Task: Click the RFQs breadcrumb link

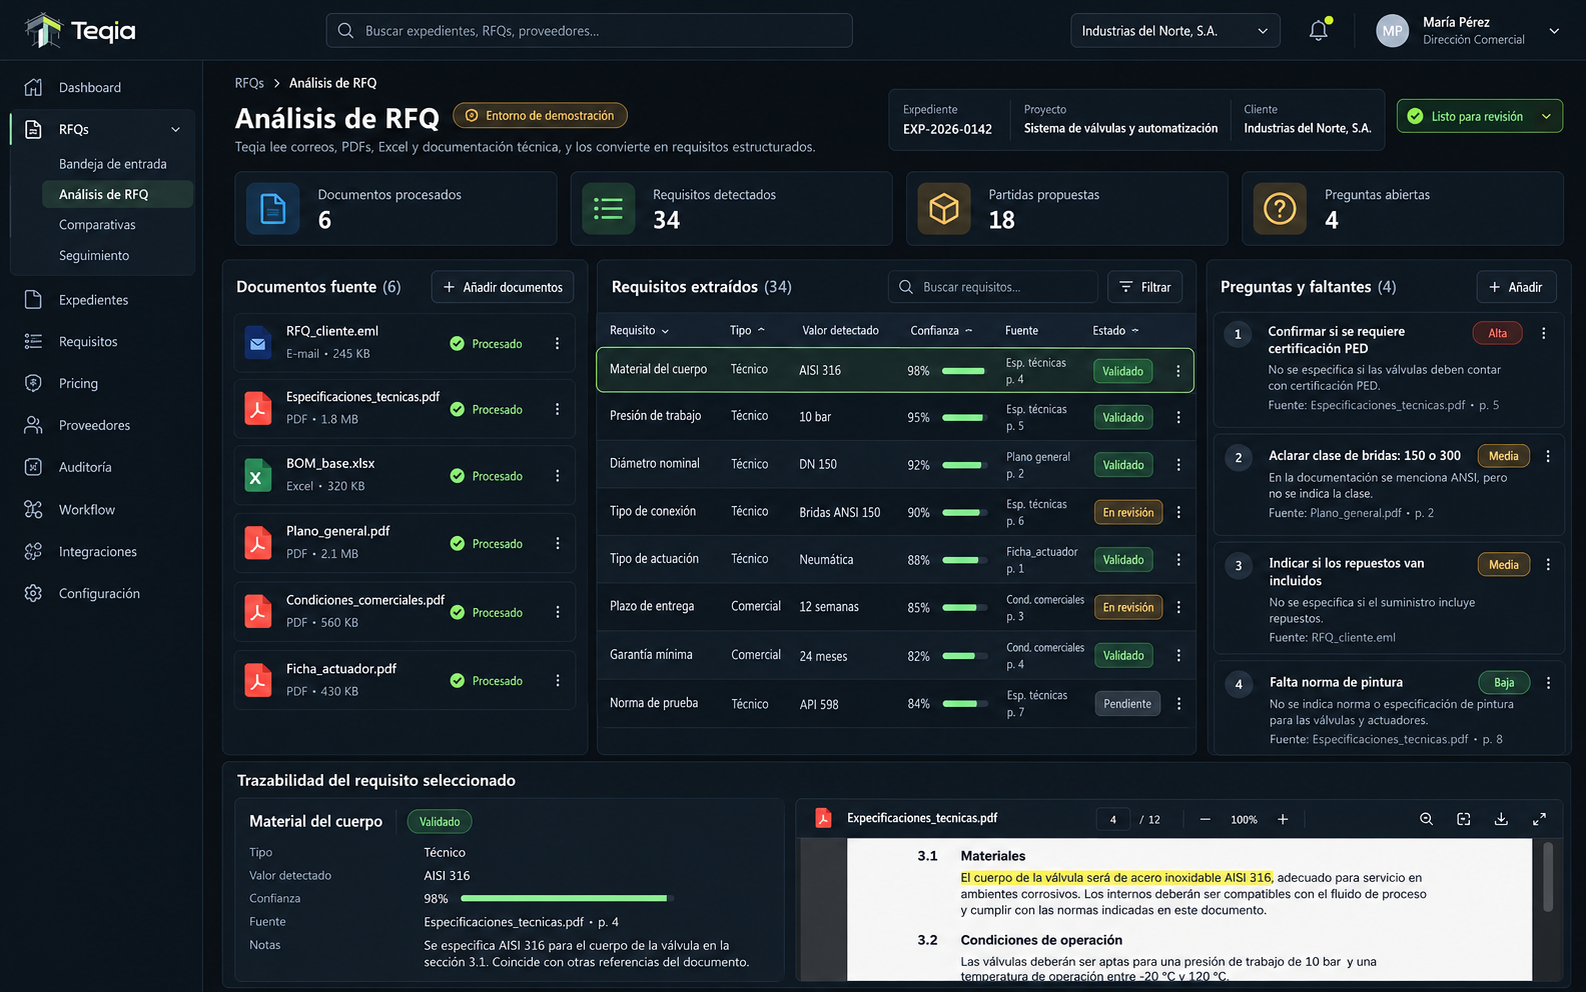Action: tap(249, 83)
